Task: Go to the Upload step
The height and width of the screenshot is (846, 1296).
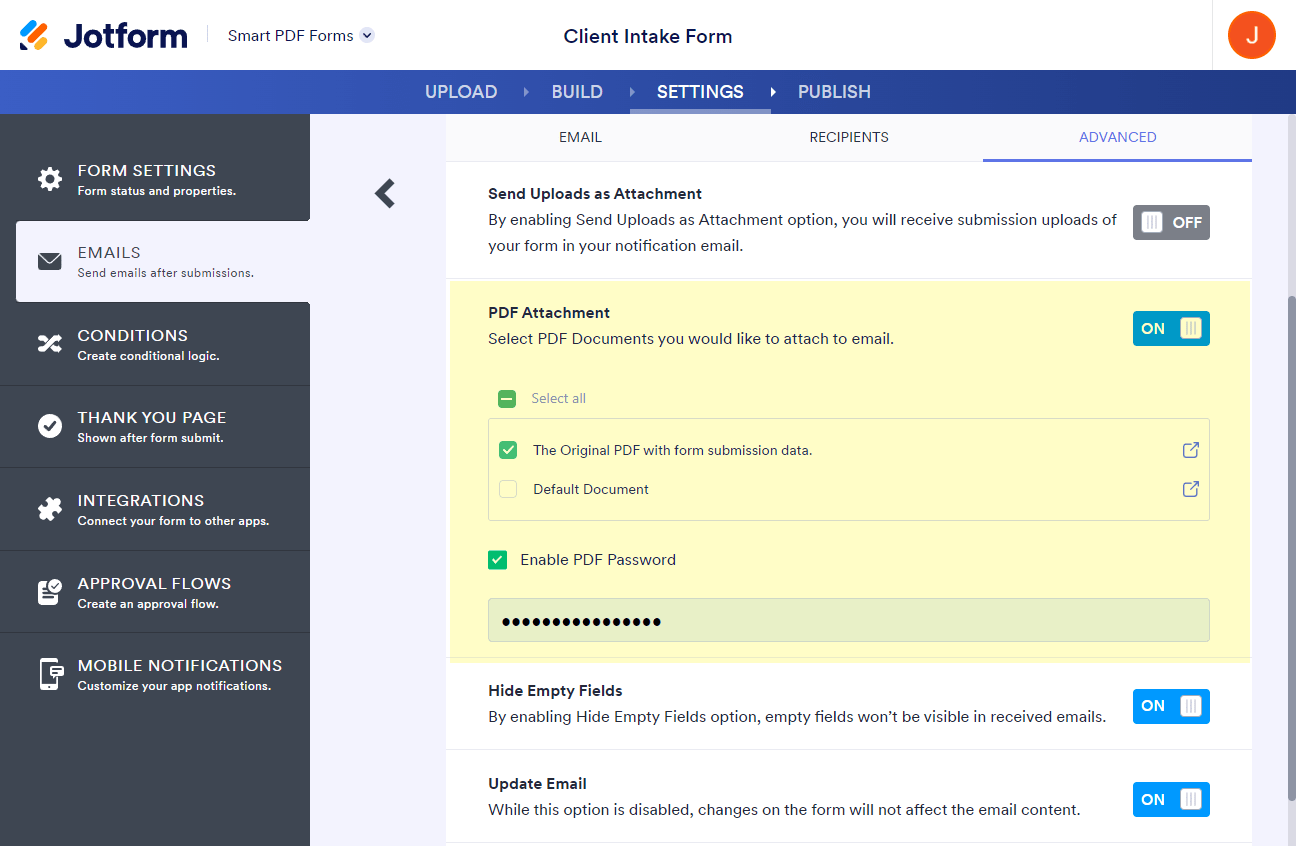Action: (x=461, y=92)
